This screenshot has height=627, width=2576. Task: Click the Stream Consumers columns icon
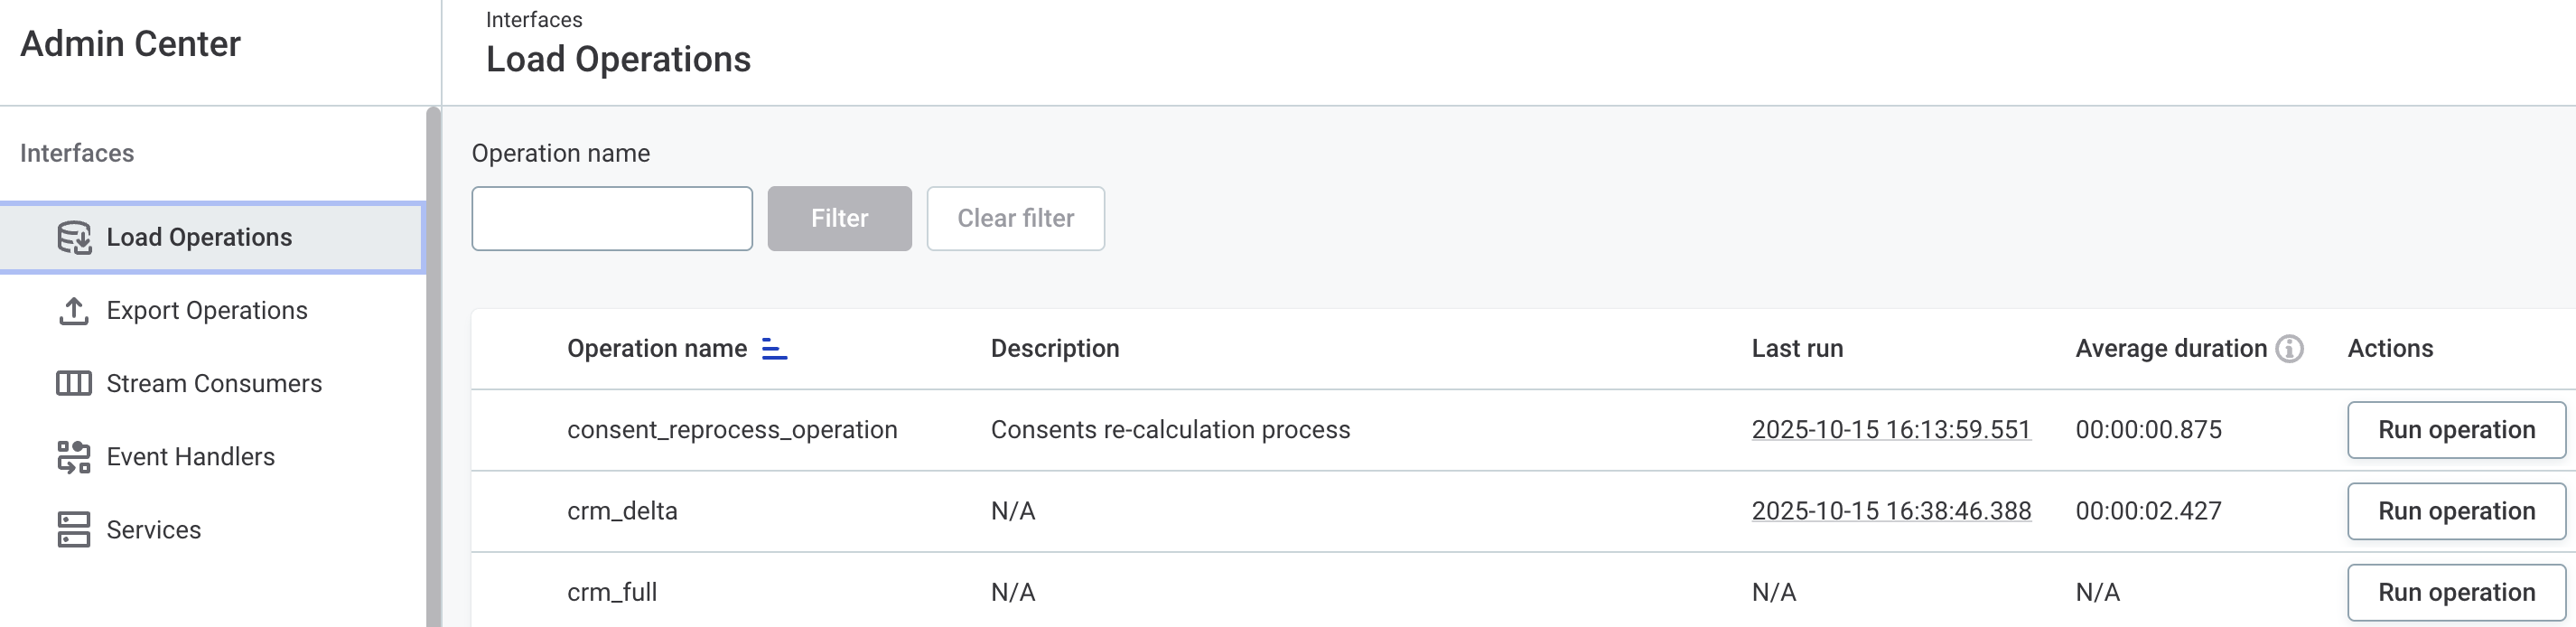74,384
